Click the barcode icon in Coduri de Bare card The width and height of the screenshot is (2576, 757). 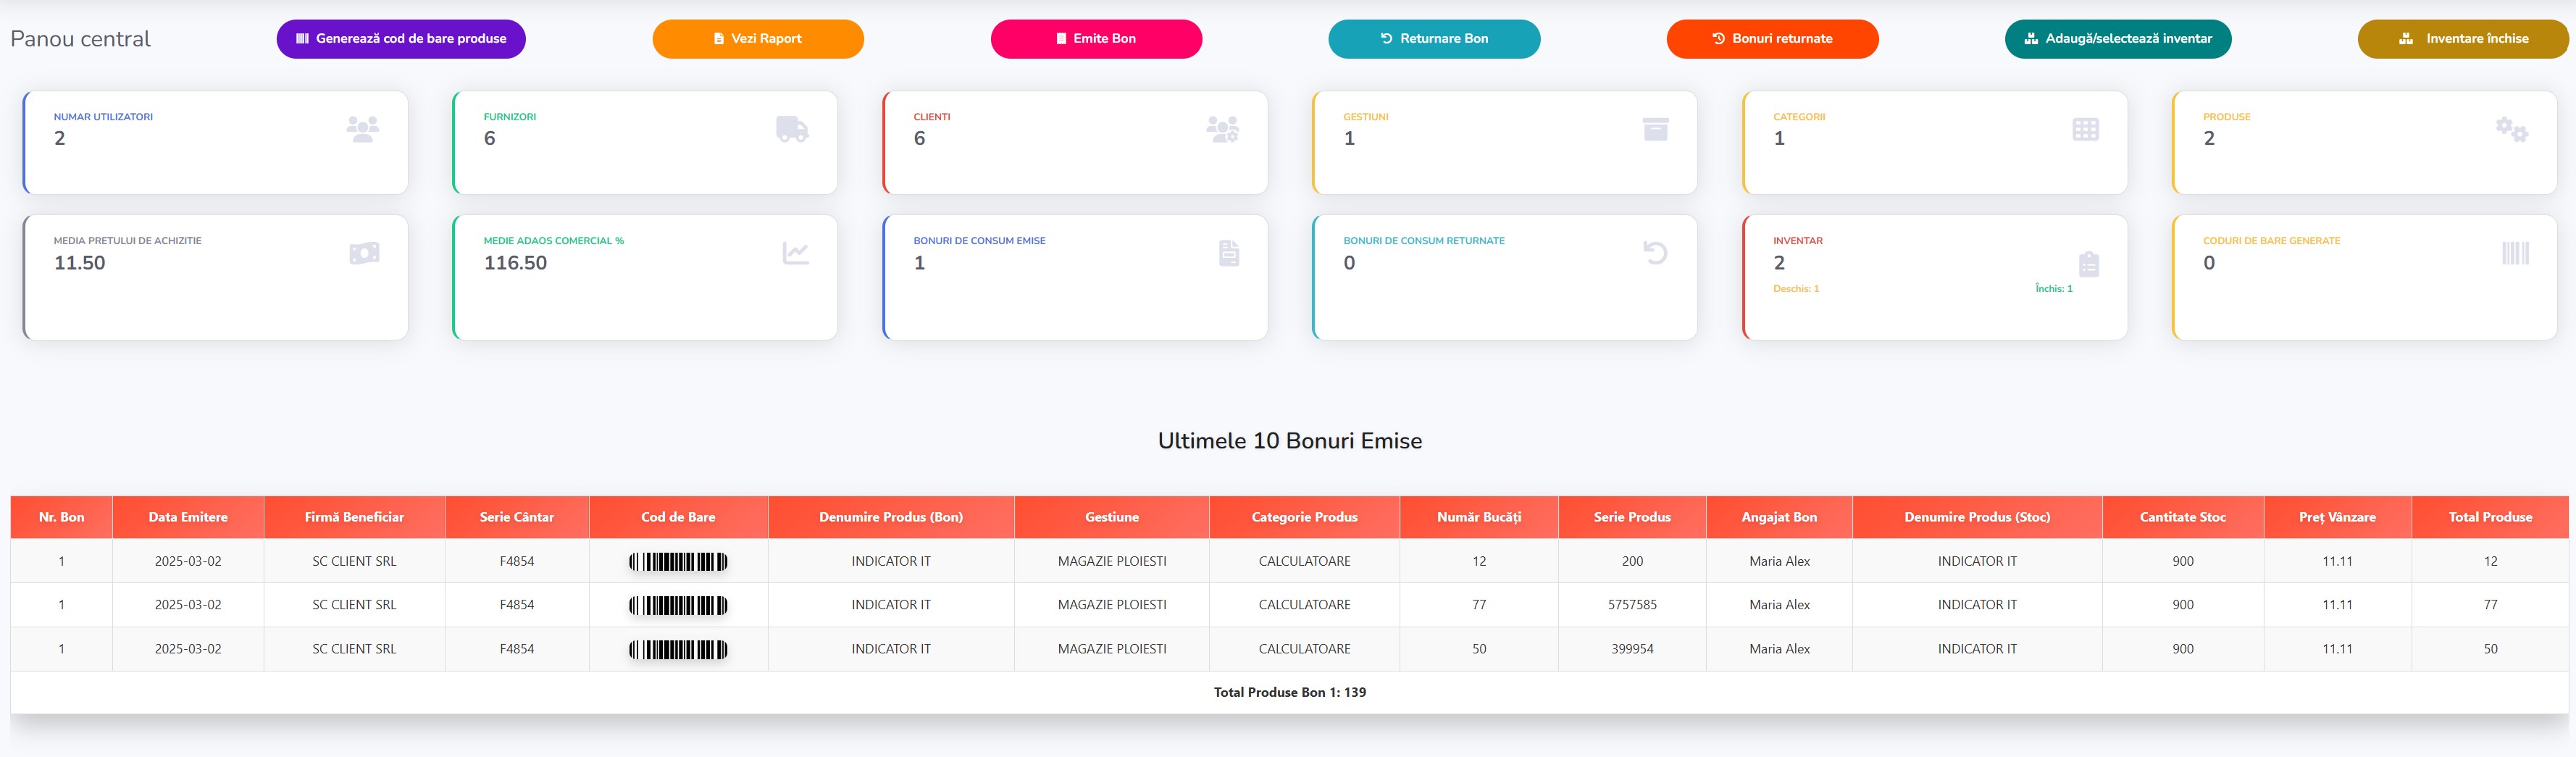2515,253
